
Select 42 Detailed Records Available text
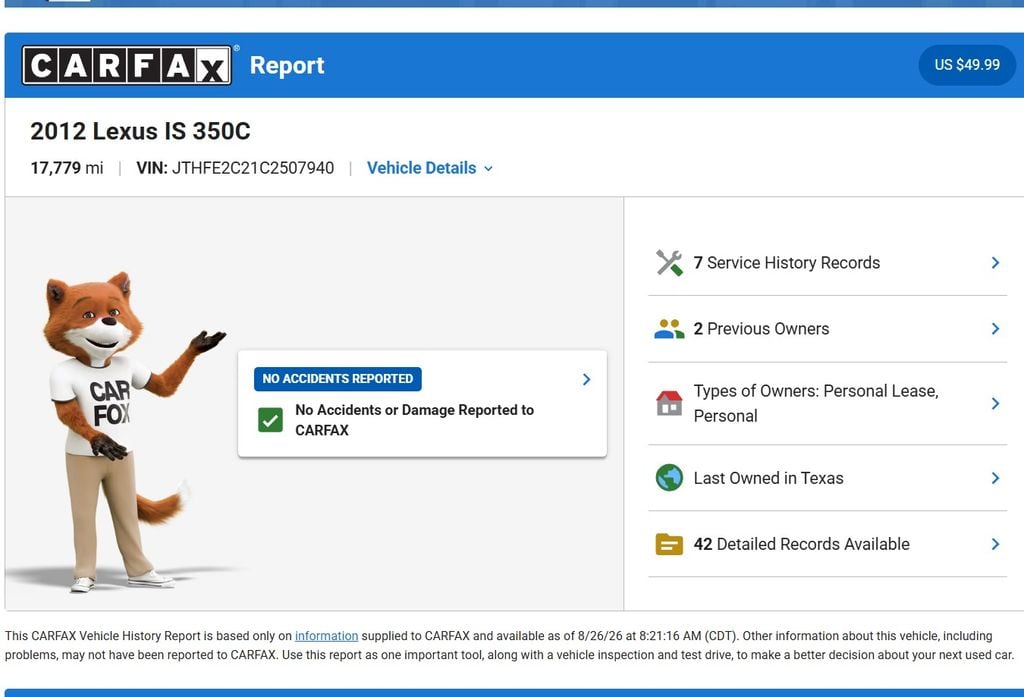[801, 544]
